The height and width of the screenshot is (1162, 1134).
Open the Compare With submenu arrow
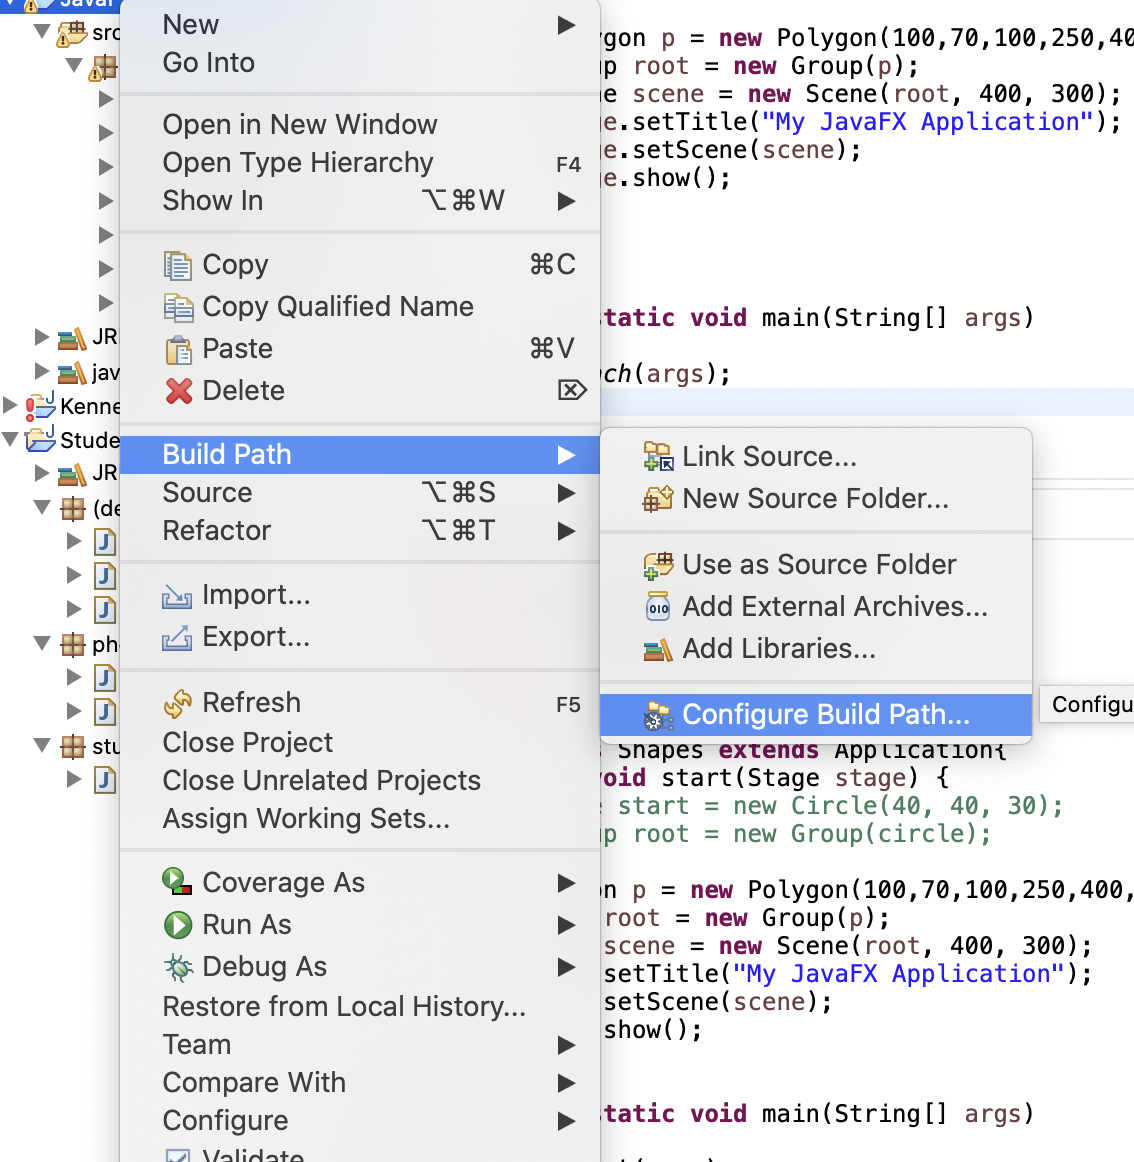click(566, 1083)
